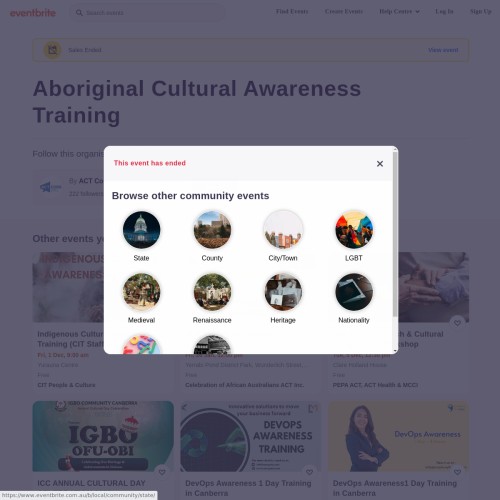Heart the Cultural workshop event card
The width and height of the screenshot is (500, 500).
coord(457,323)
